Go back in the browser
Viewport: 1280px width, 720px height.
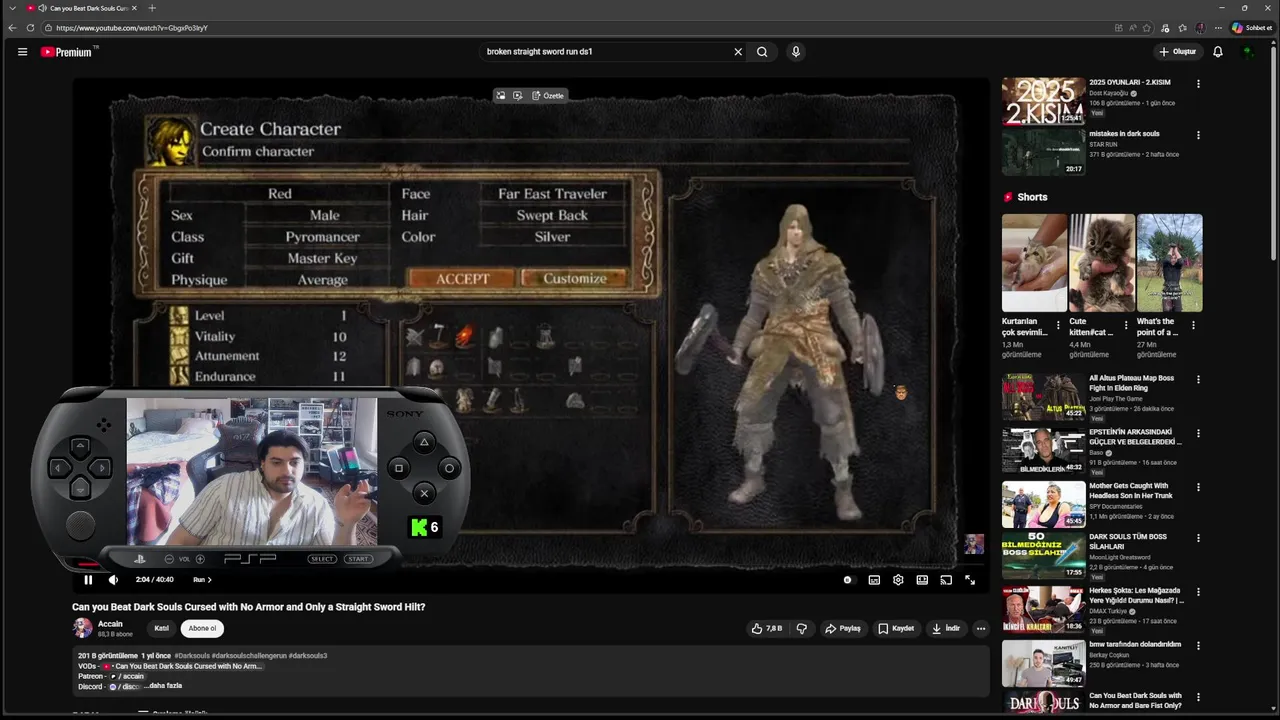(x=12, y=28)
